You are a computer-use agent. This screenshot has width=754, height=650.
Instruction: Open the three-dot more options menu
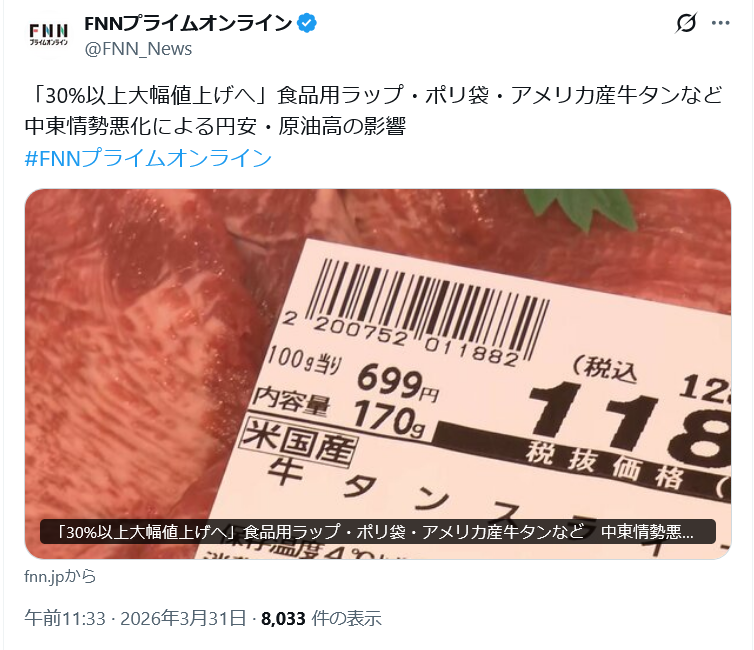coord(720,23)
